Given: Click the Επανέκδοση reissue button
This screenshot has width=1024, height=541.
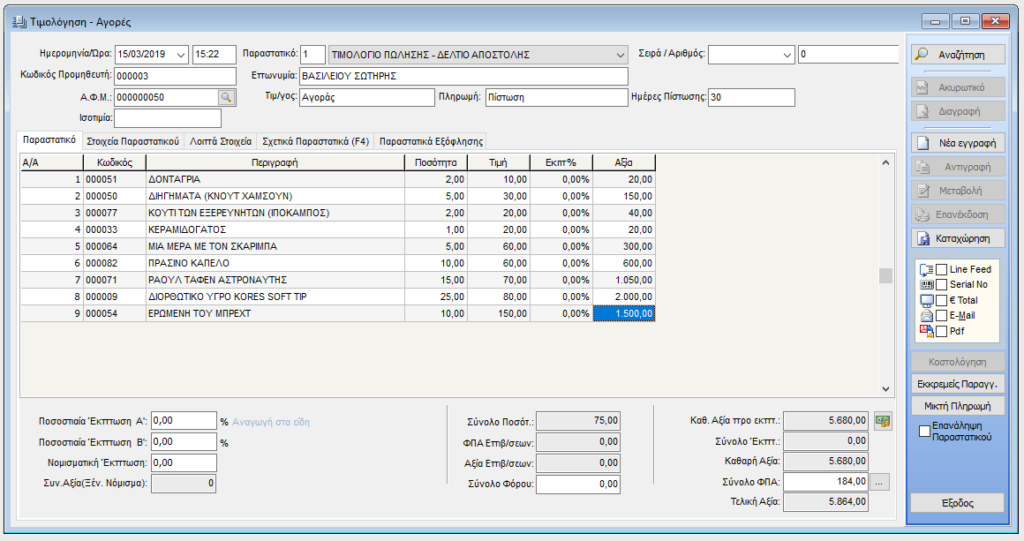Looking at the screenshot, I should (958, 214).
